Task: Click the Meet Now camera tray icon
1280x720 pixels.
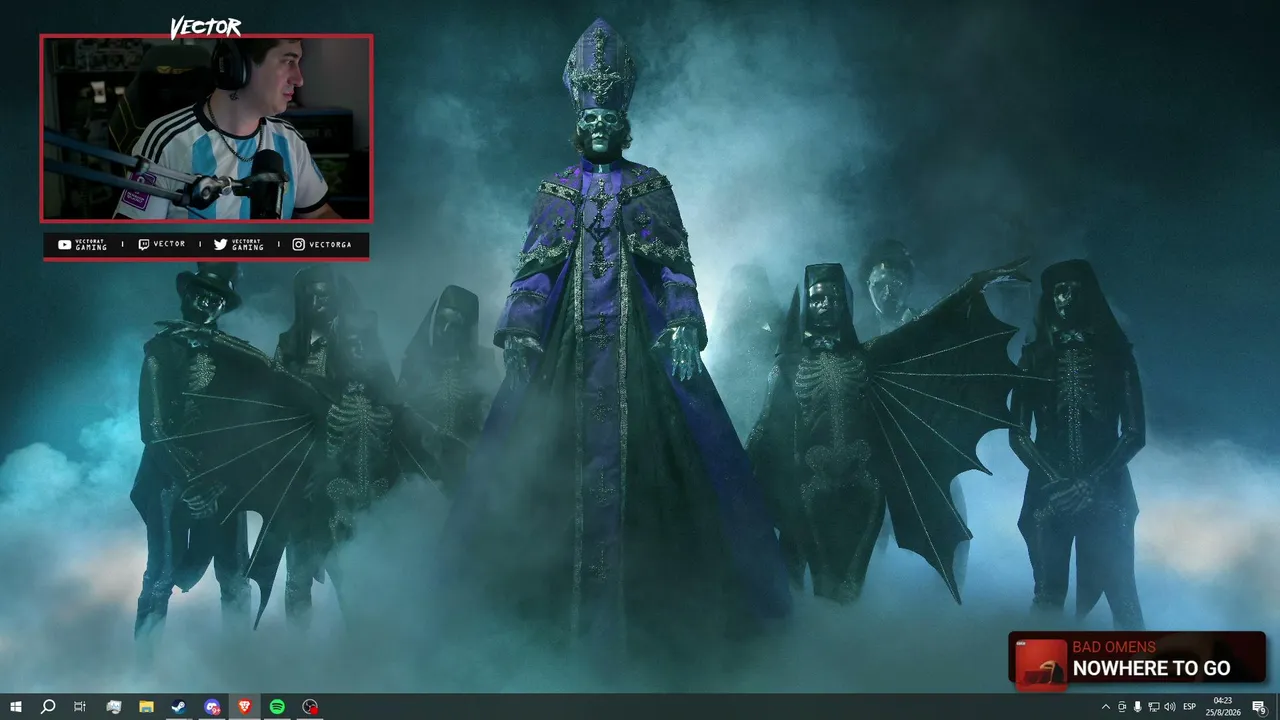Action: (1122, 707)
